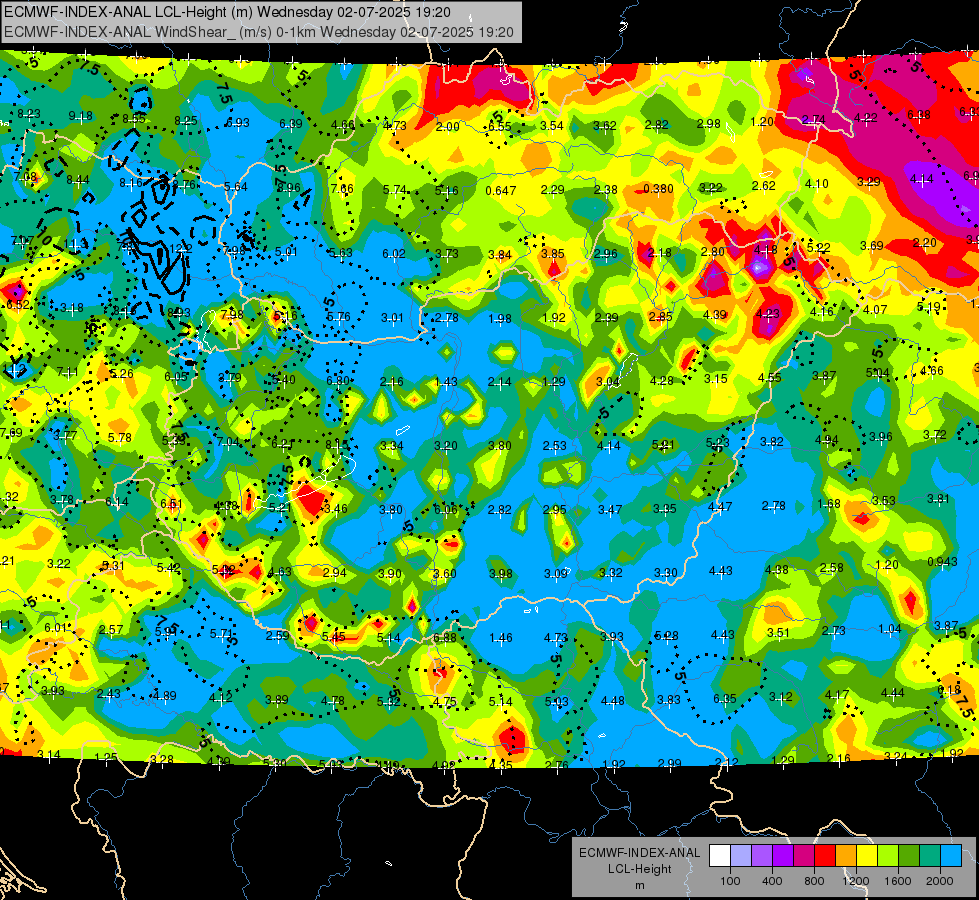The height and width of the screenshot is (900, 979).
Task: Click the grid point value 9.18
Action: coord(81,116)
